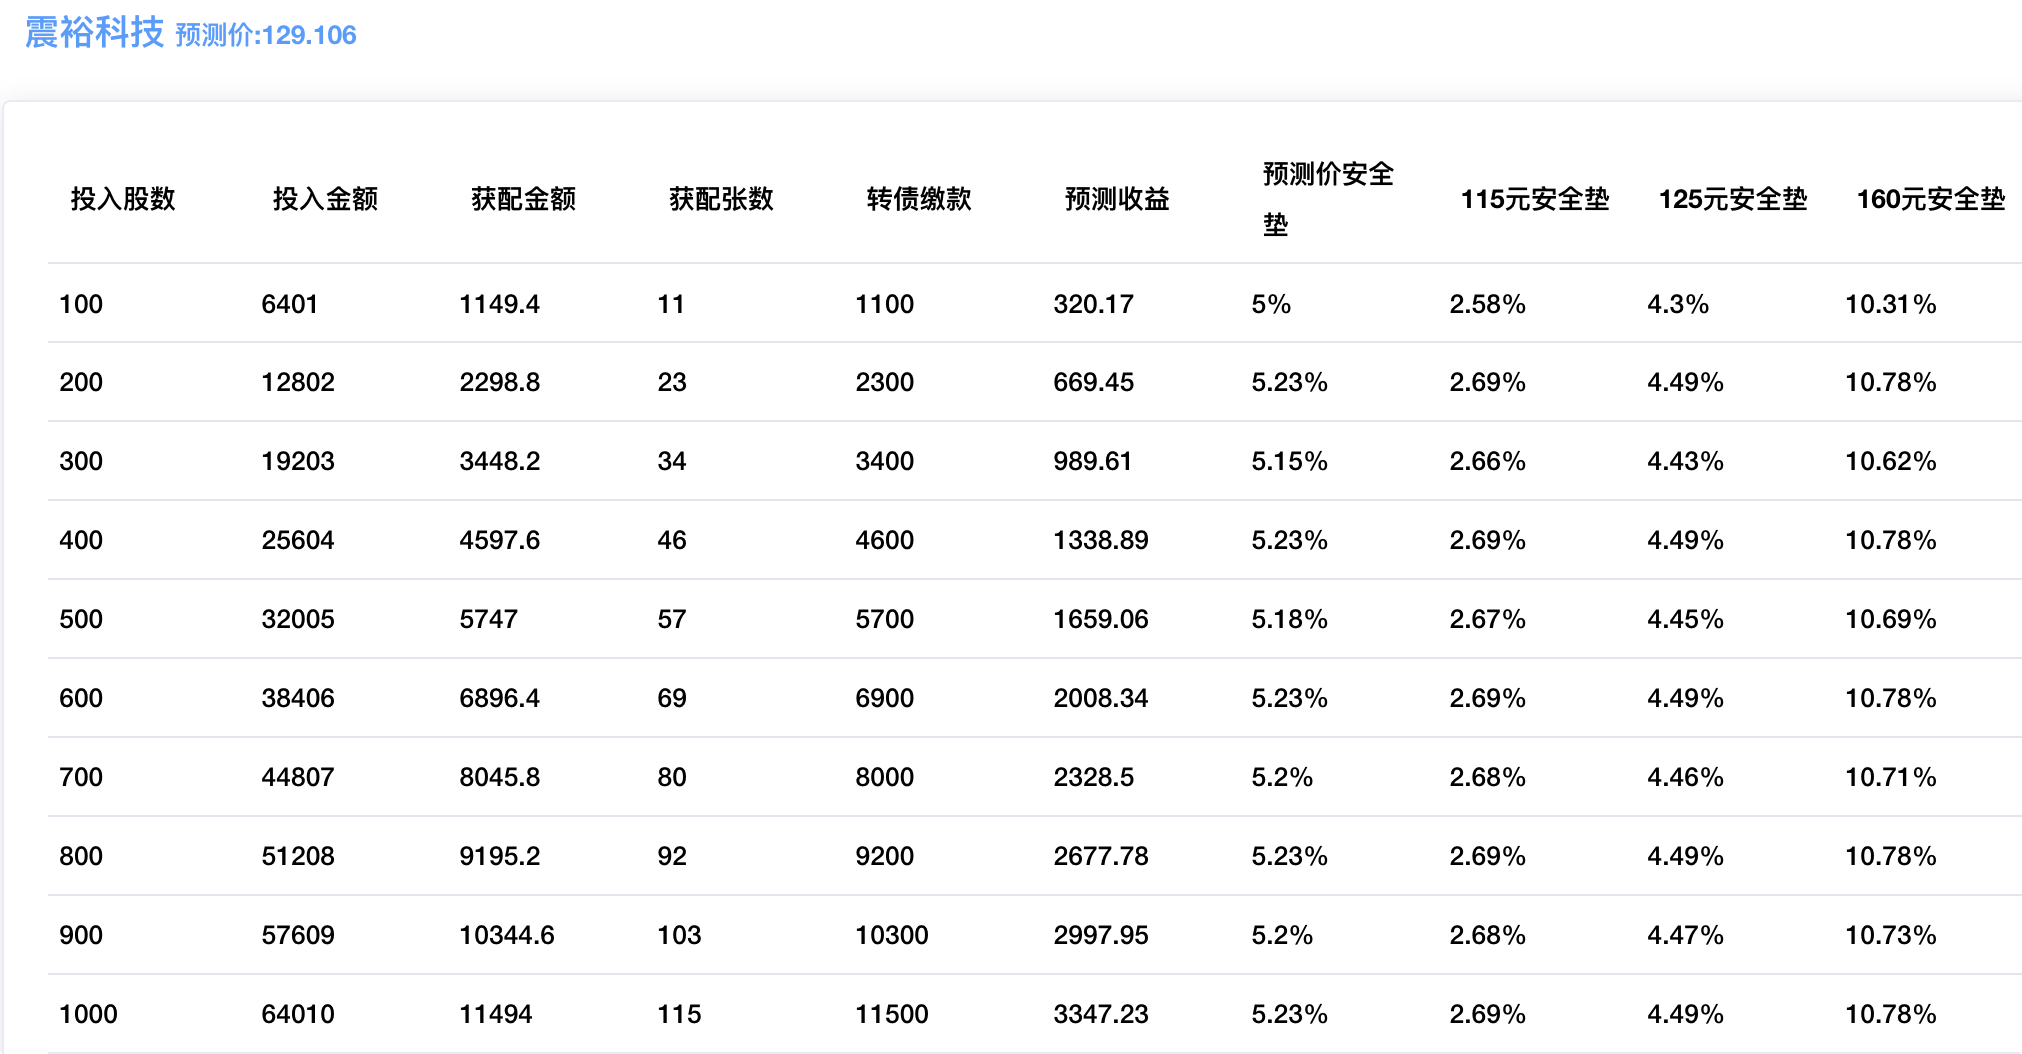Click the 3347.23 predicted profit cell
Screen dimensions: 2022x1054
(x=1100, y=1014)
